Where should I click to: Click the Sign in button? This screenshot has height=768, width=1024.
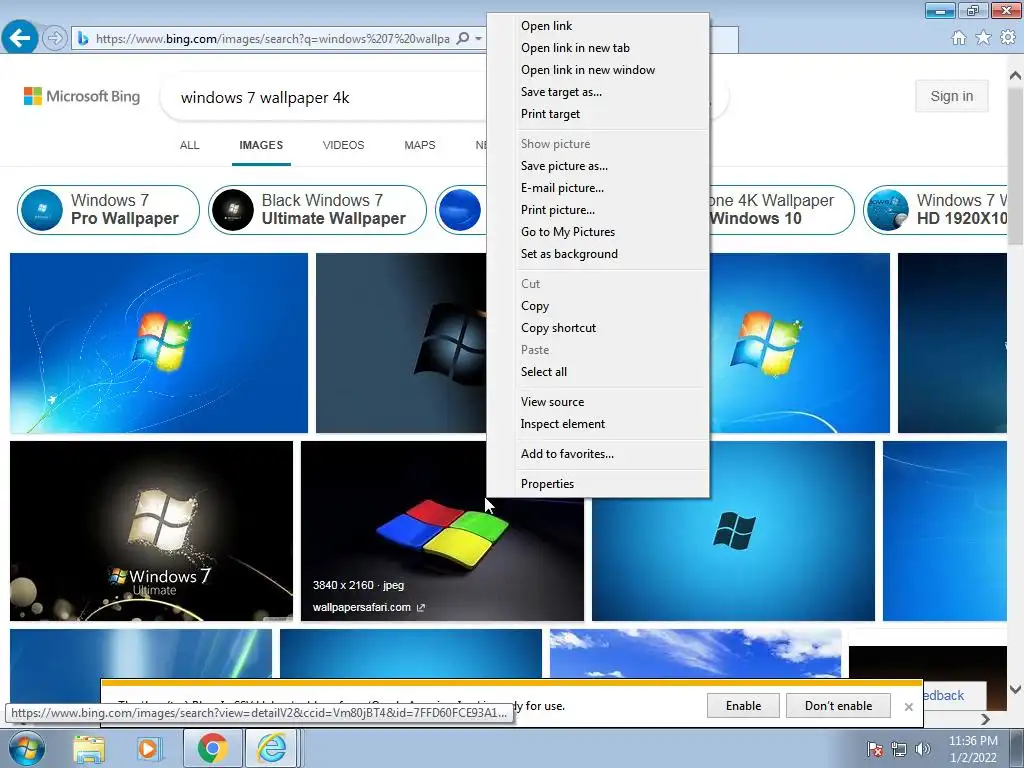point(952,96)
